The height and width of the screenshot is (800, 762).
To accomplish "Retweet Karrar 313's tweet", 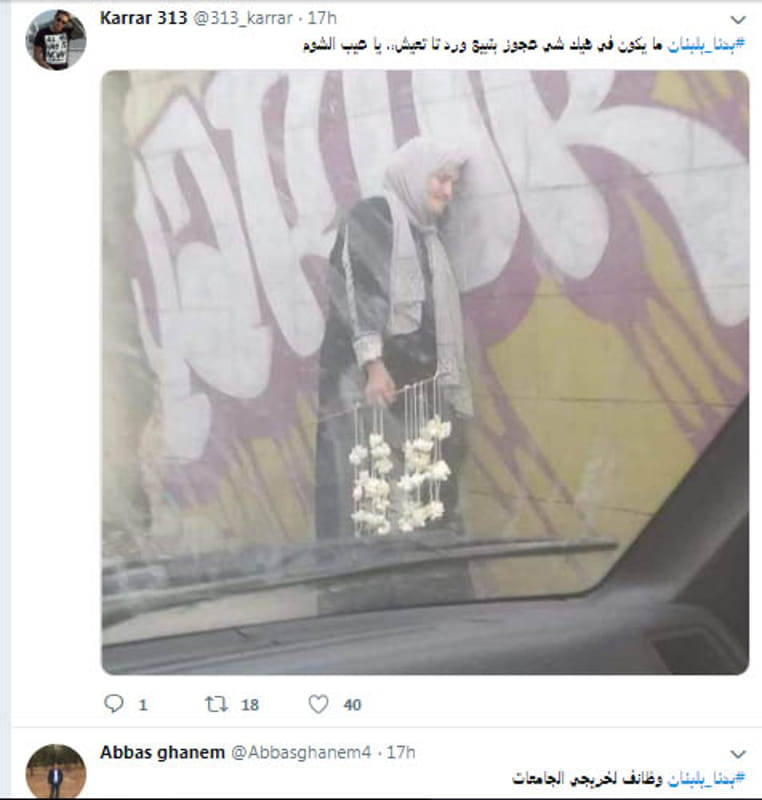I will coord(216,704).
